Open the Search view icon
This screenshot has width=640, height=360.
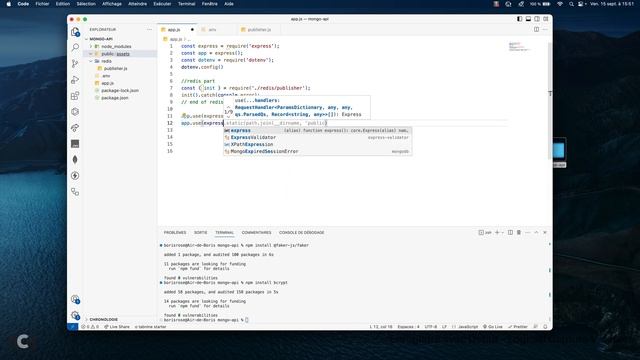click(75, 48)
